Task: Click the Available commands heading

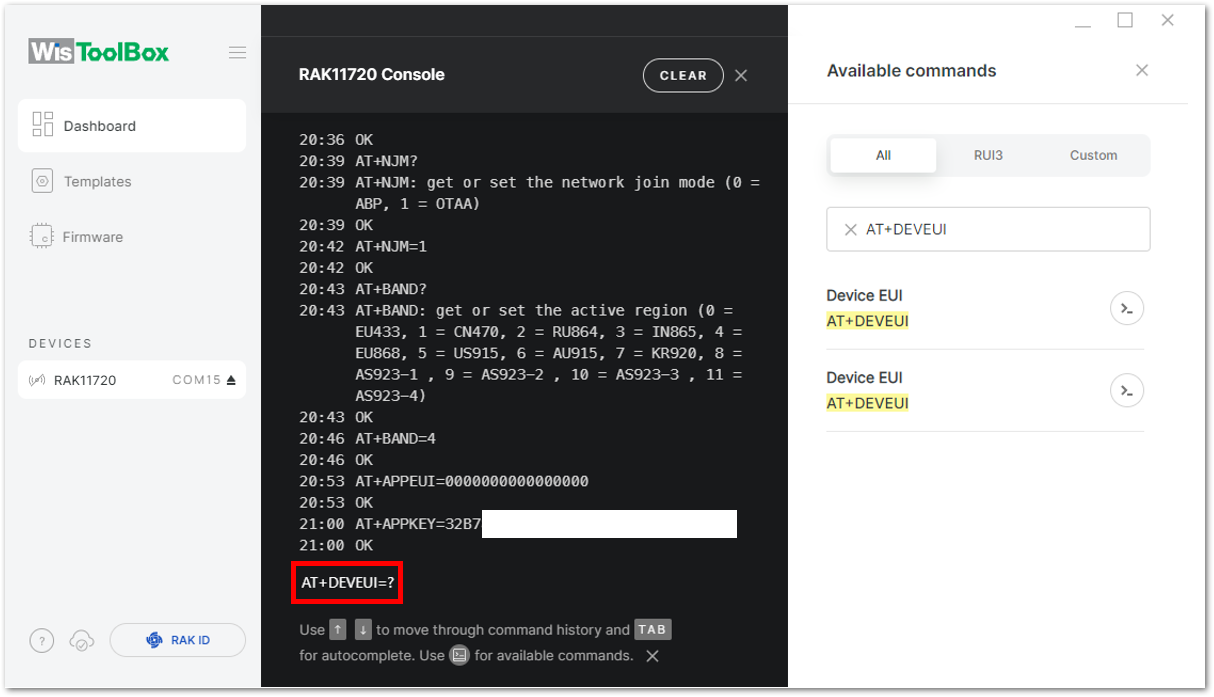Action: coord(911,71)
